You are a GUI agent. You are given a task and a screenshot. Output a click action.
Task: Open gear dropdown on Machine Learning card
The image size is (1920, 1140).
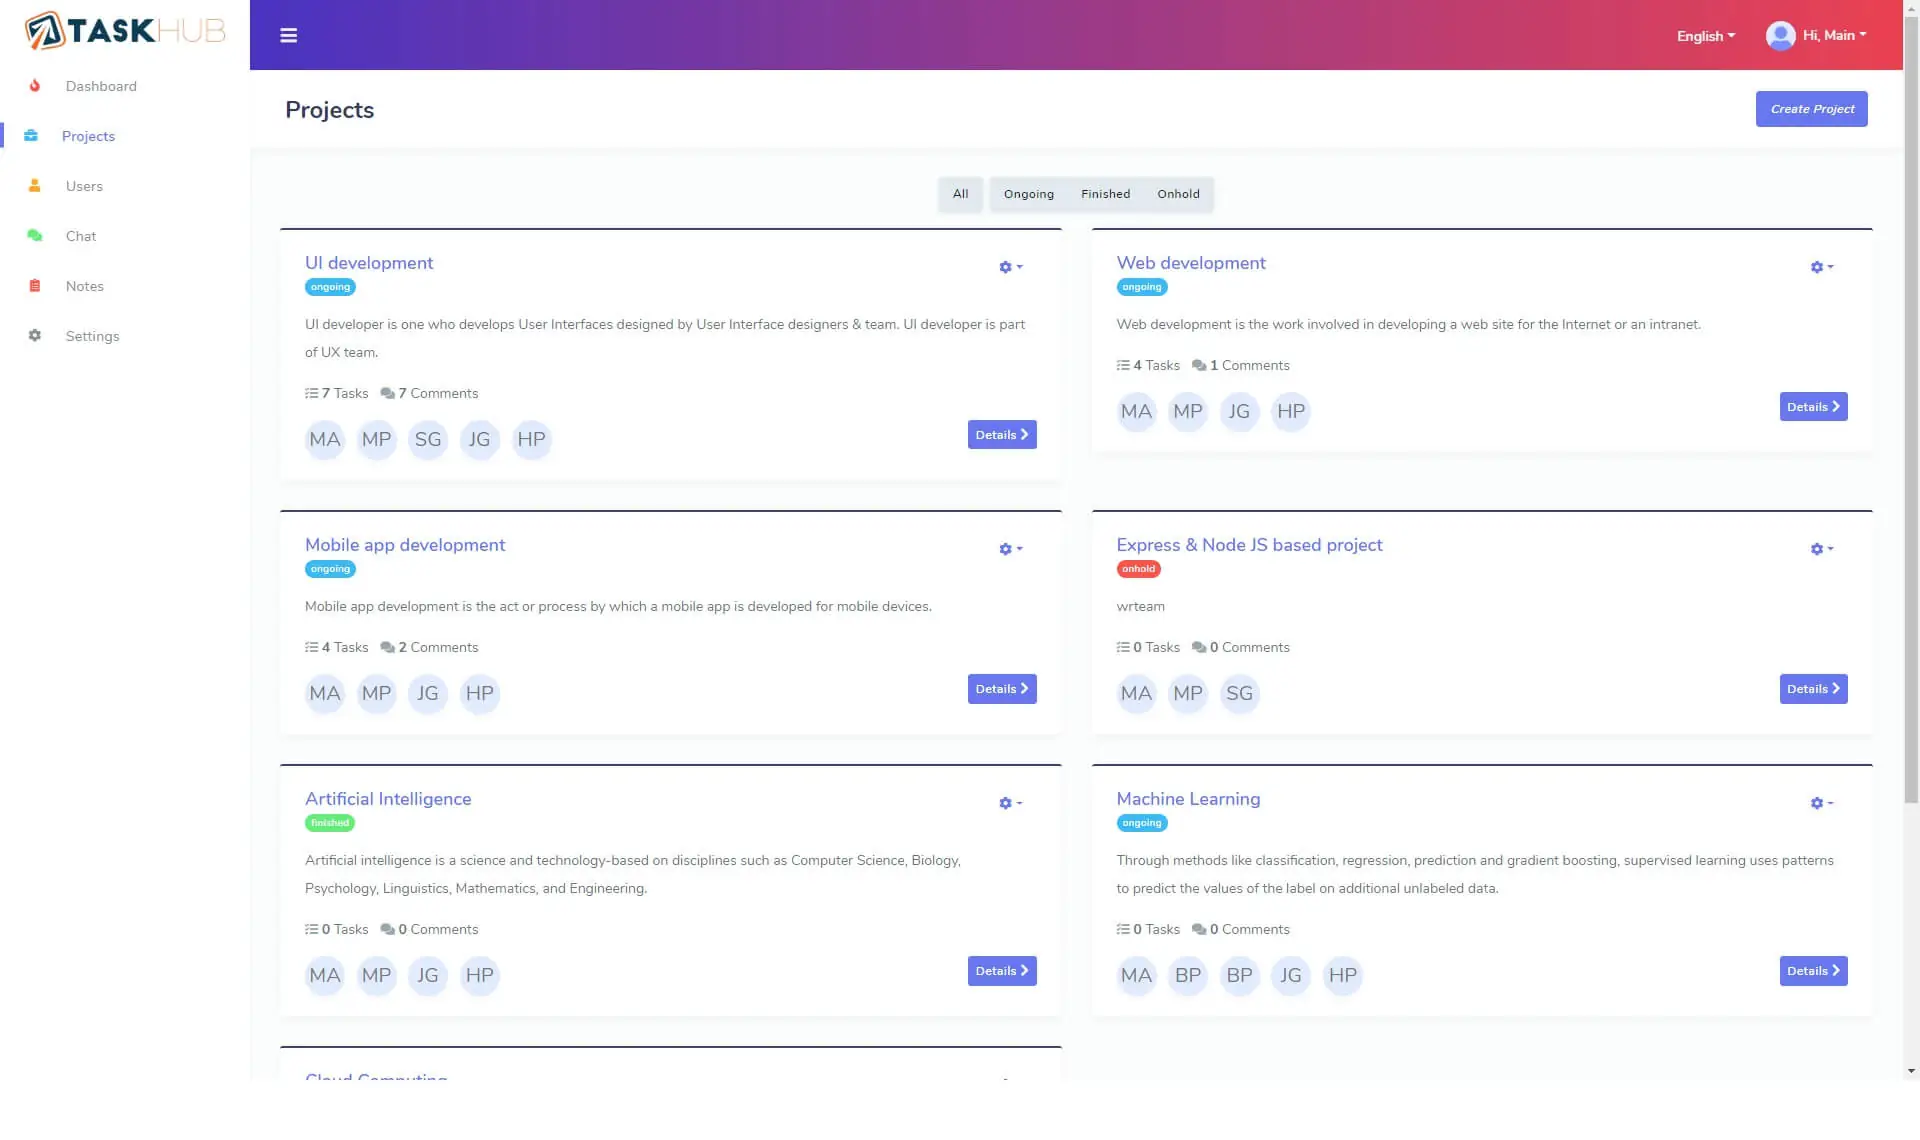[1821, 803]
